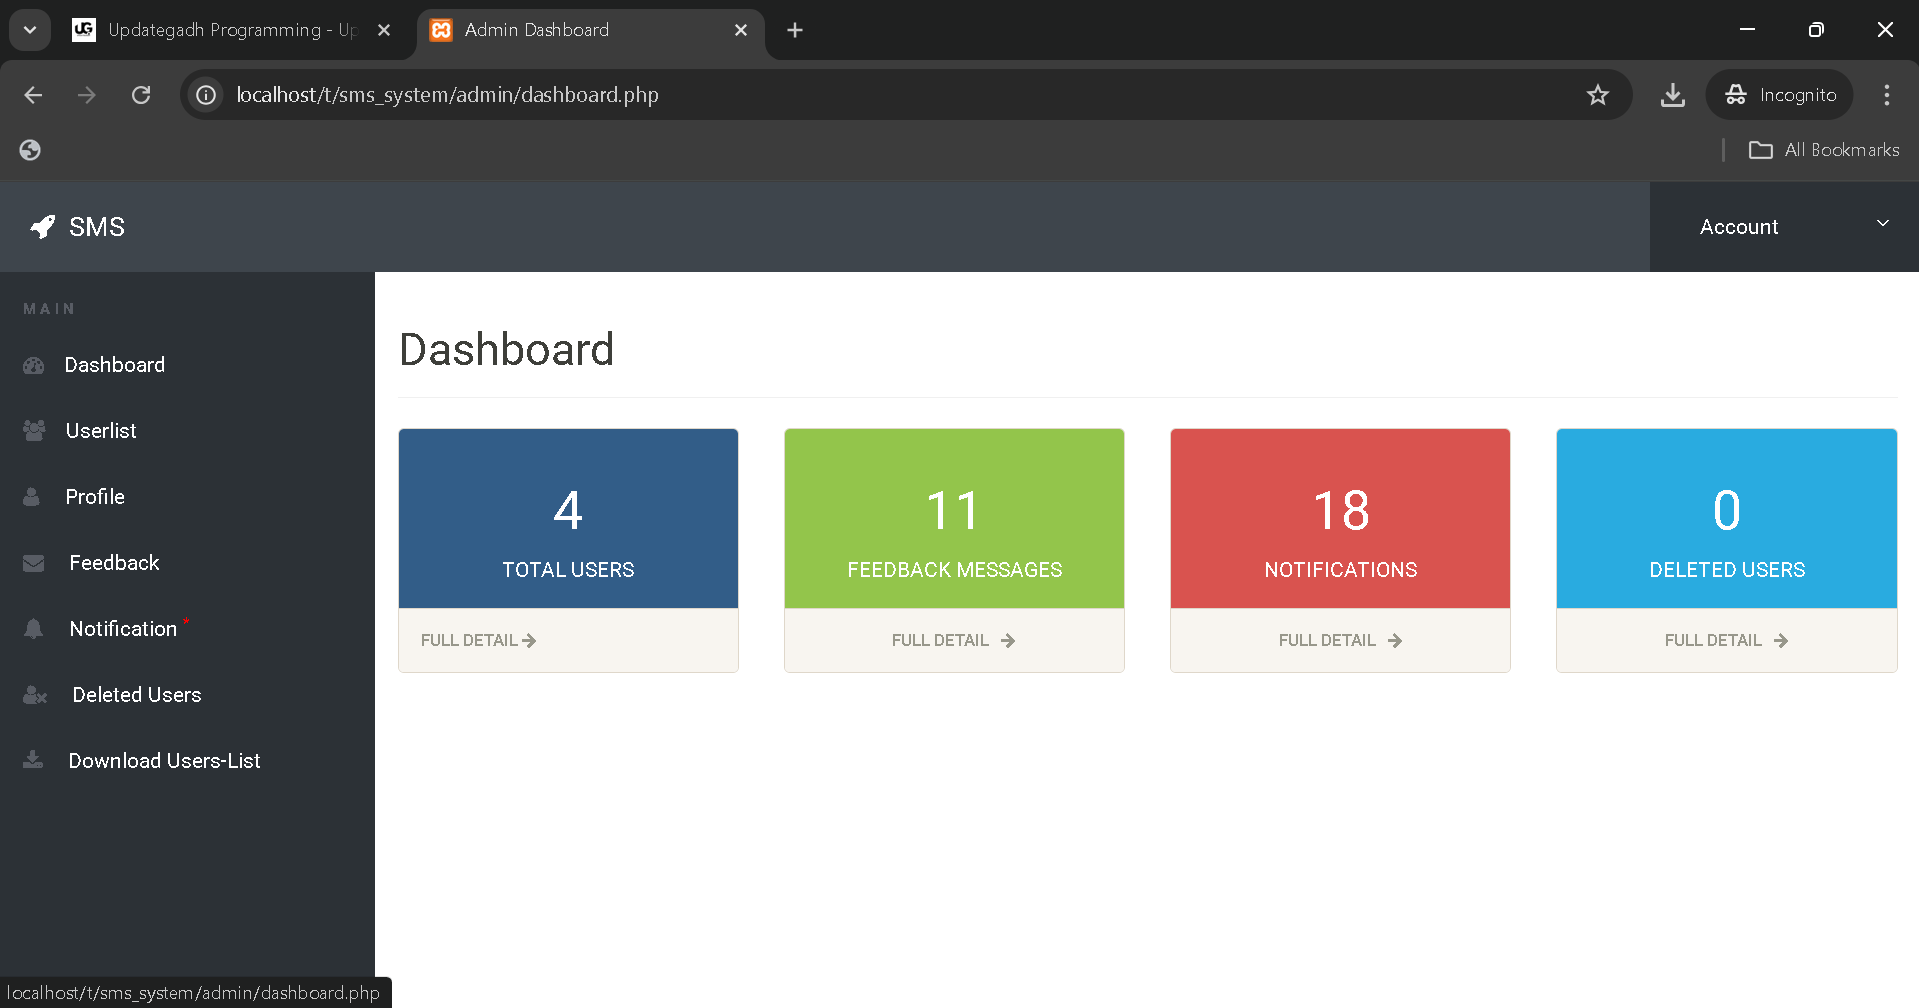
Task: Click the rocket icon beside SMS
Action: 42,227
